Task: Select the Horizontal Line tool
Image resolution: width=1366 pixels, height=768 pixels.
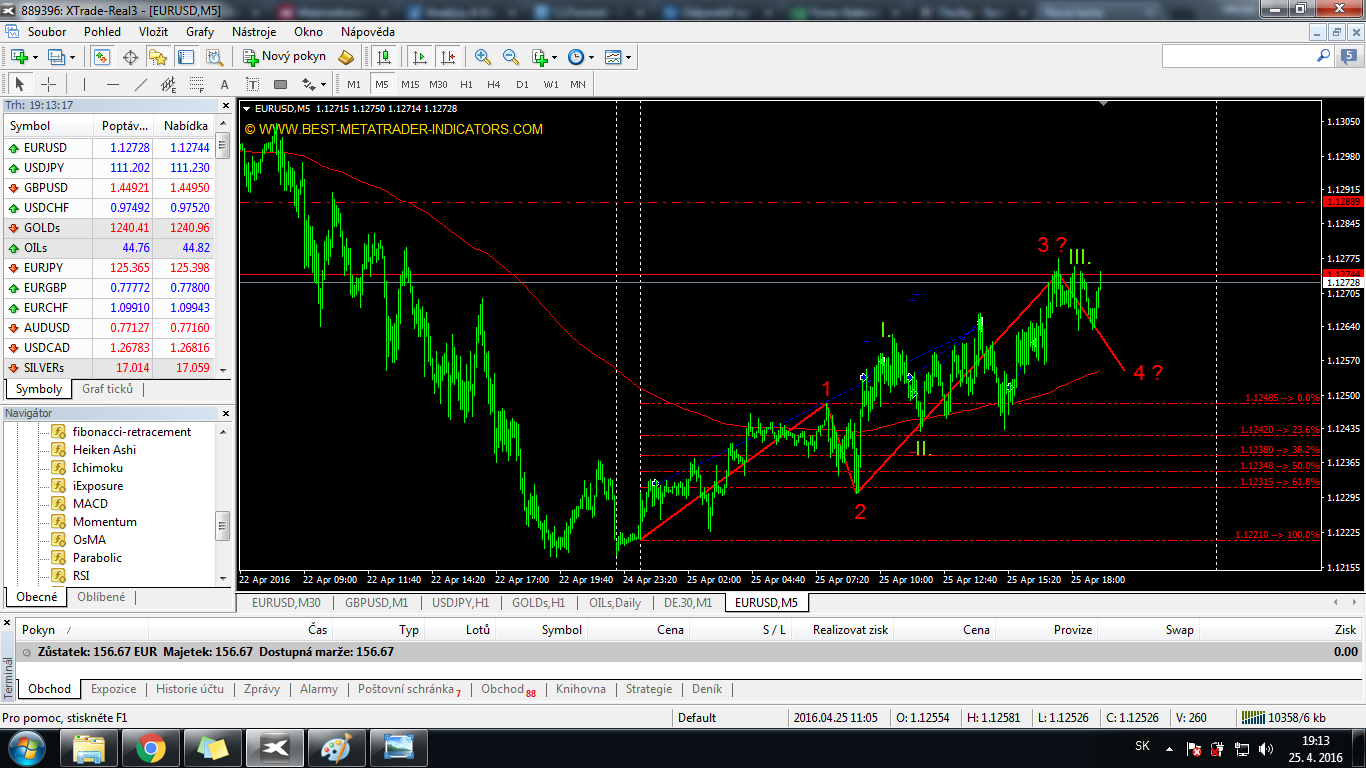Action: (x=112, y=84)
